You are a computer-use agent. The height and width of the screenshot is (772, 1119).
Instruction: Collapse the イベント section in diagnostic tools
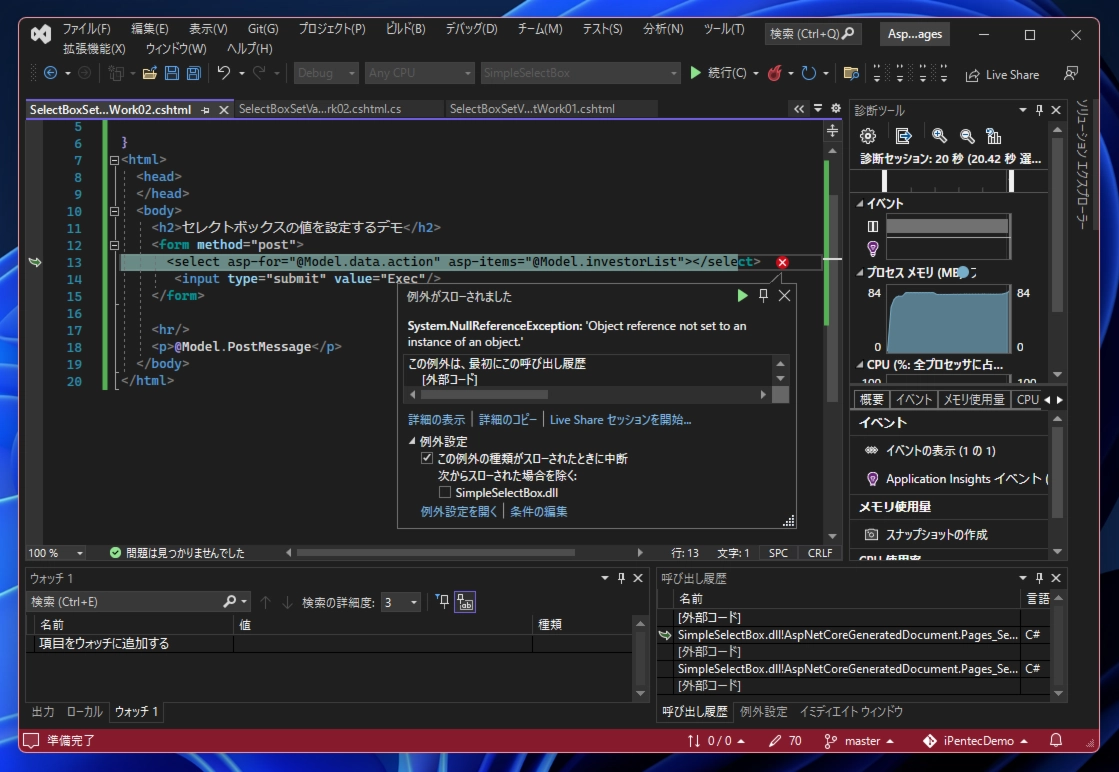click(859, 203)
